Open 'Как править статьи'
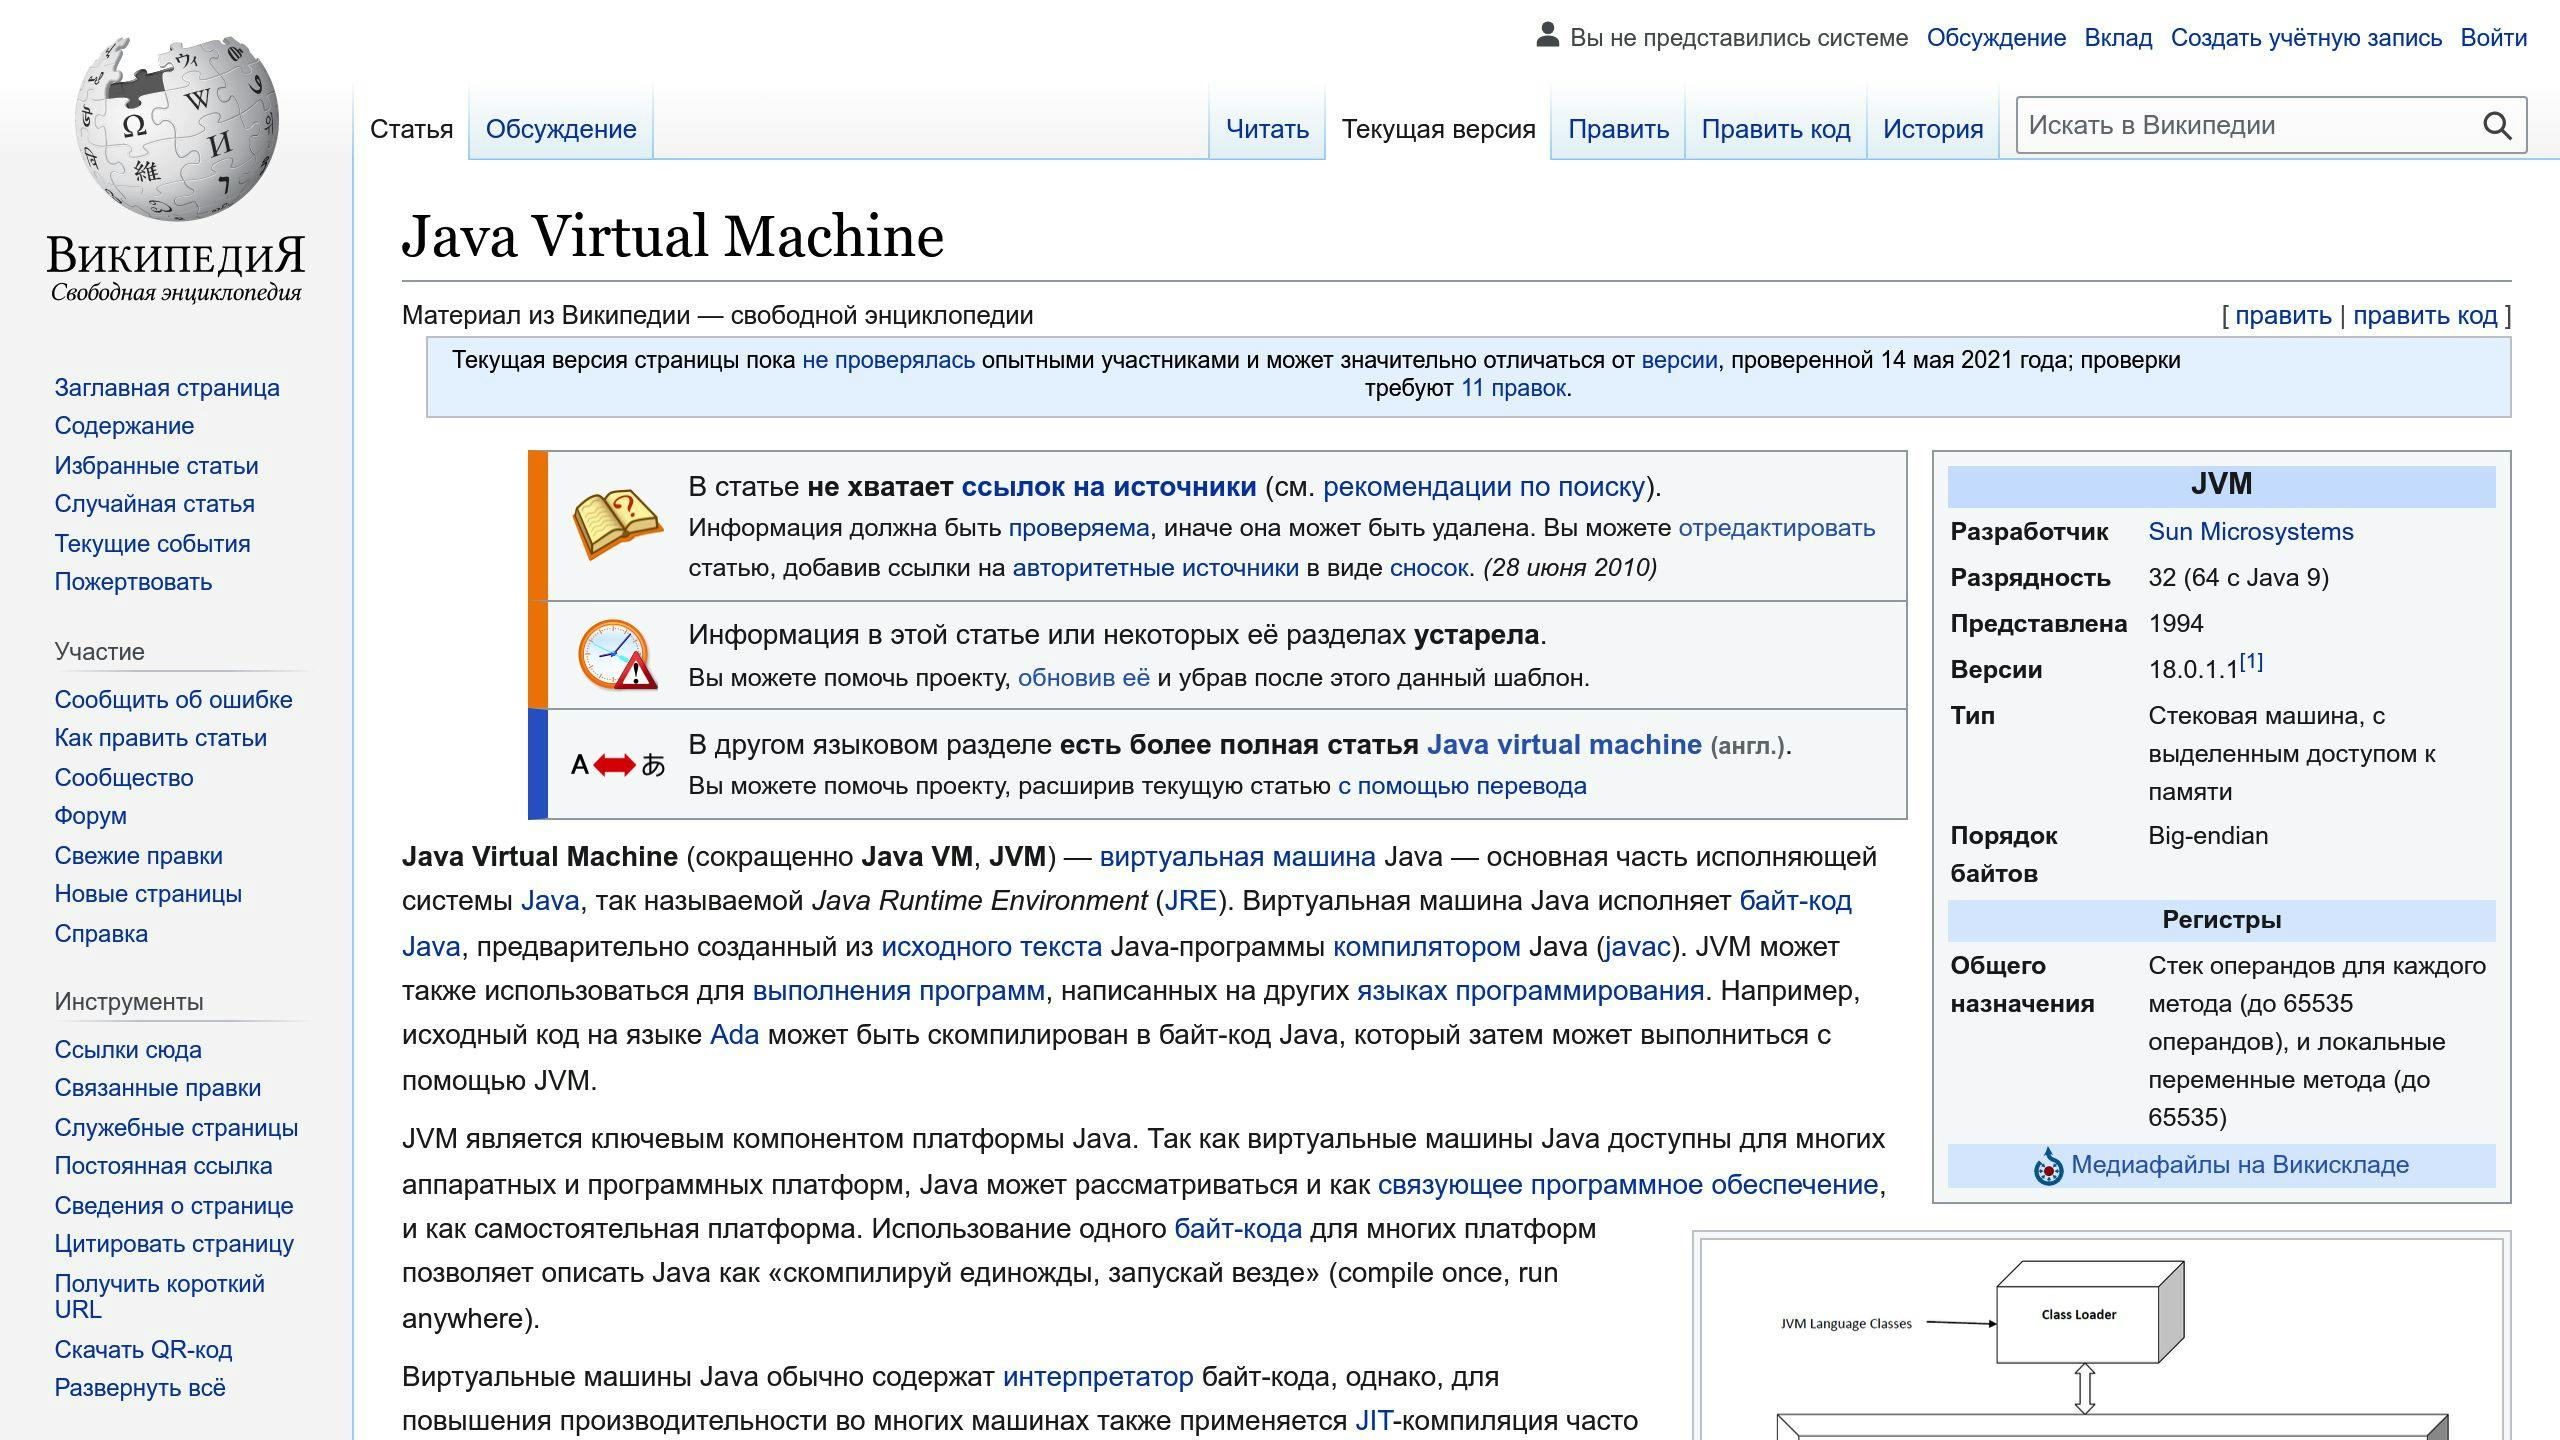Viewport: 2560px width, 1440px height. [160, 738]
